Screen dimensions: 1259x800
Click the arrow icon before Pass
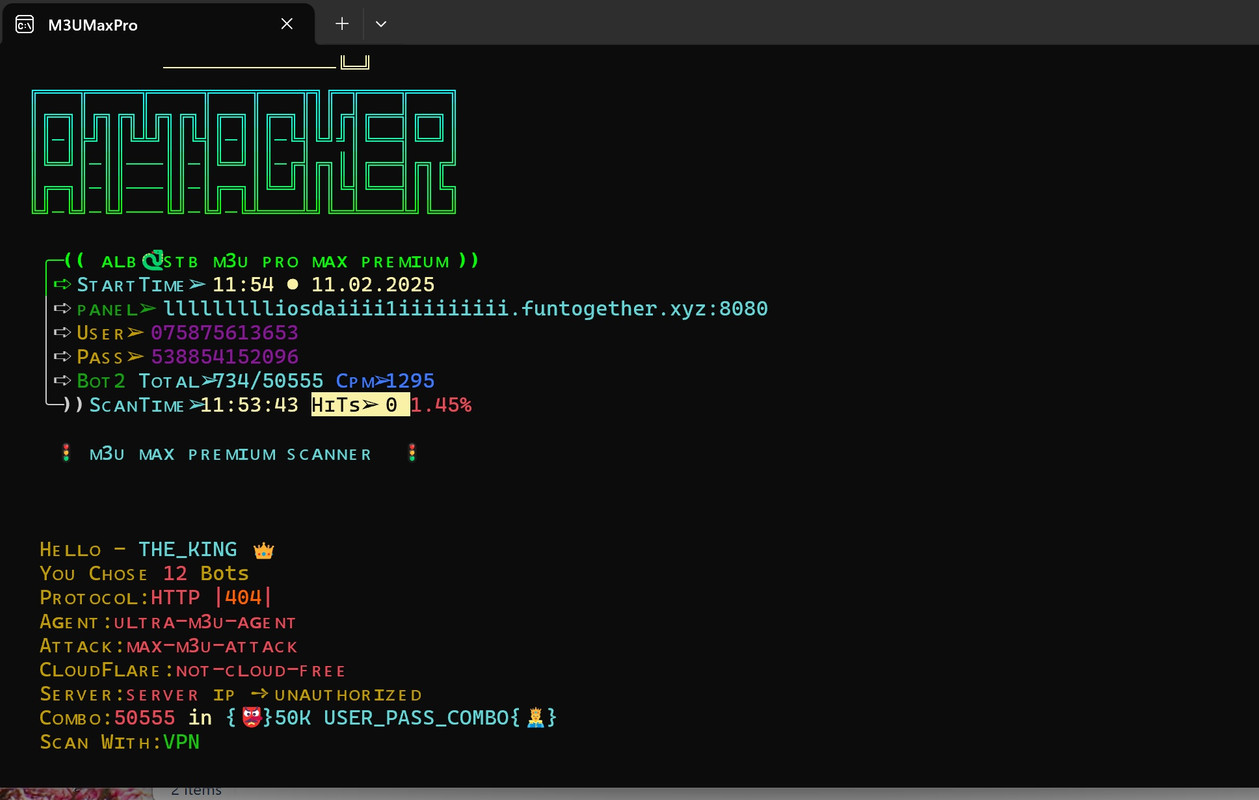coord(63,357)
